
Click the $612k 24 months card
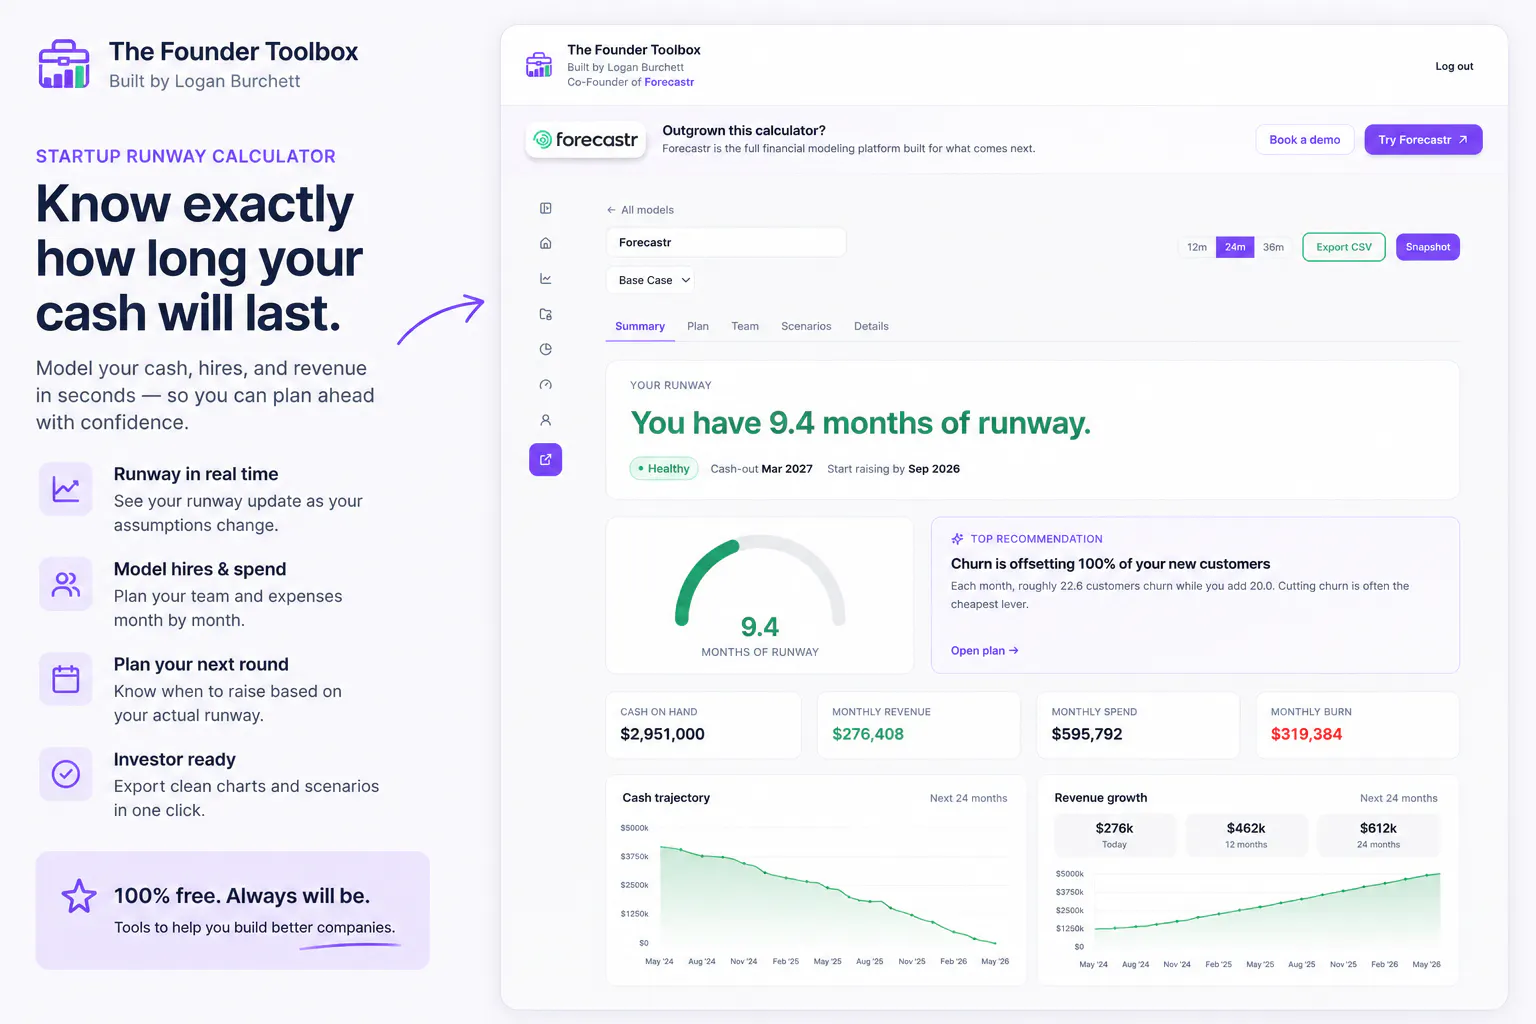(x=1378, y=835)
